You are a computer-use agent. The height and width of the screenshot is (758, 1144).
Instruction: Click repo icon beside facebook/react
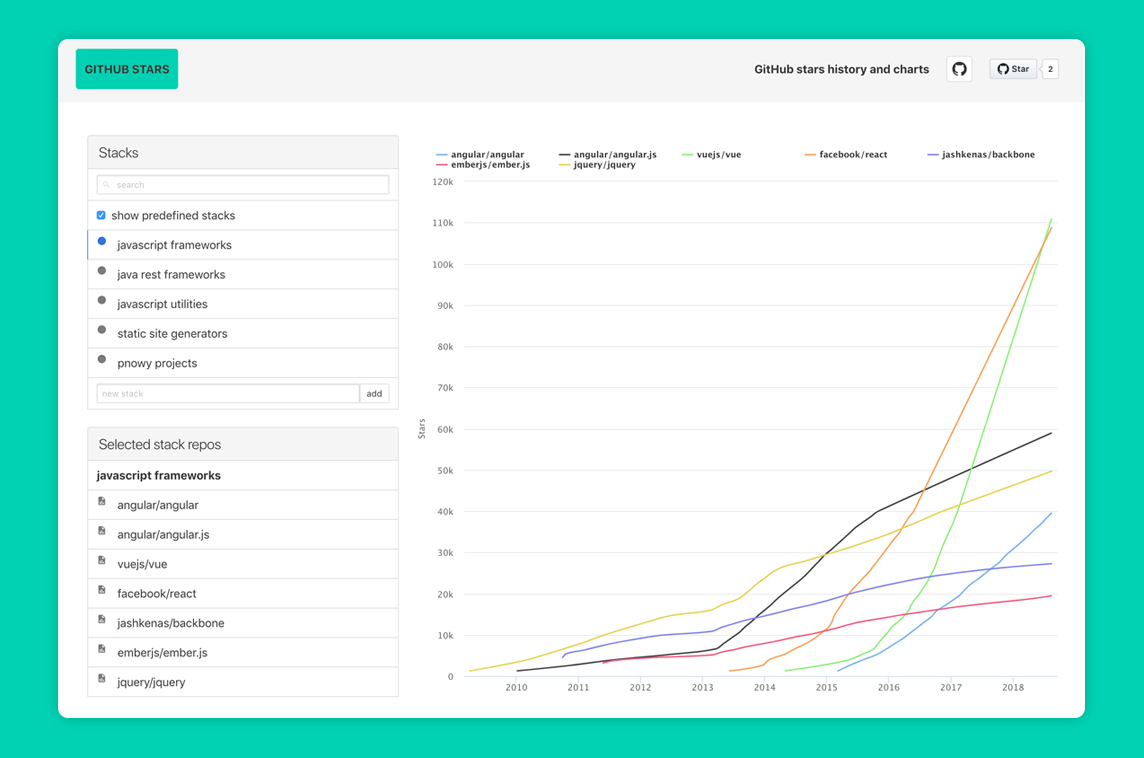101,589
